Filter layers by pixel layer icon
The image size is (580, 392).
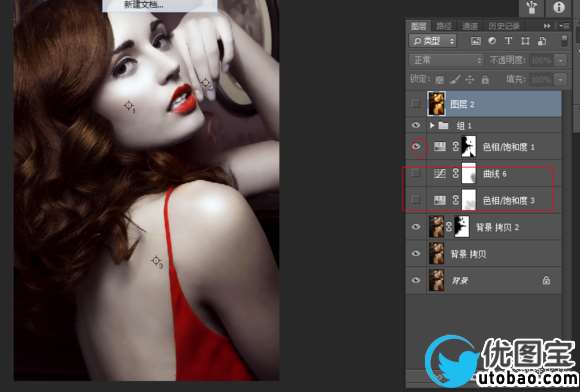[x=475, y=41]
